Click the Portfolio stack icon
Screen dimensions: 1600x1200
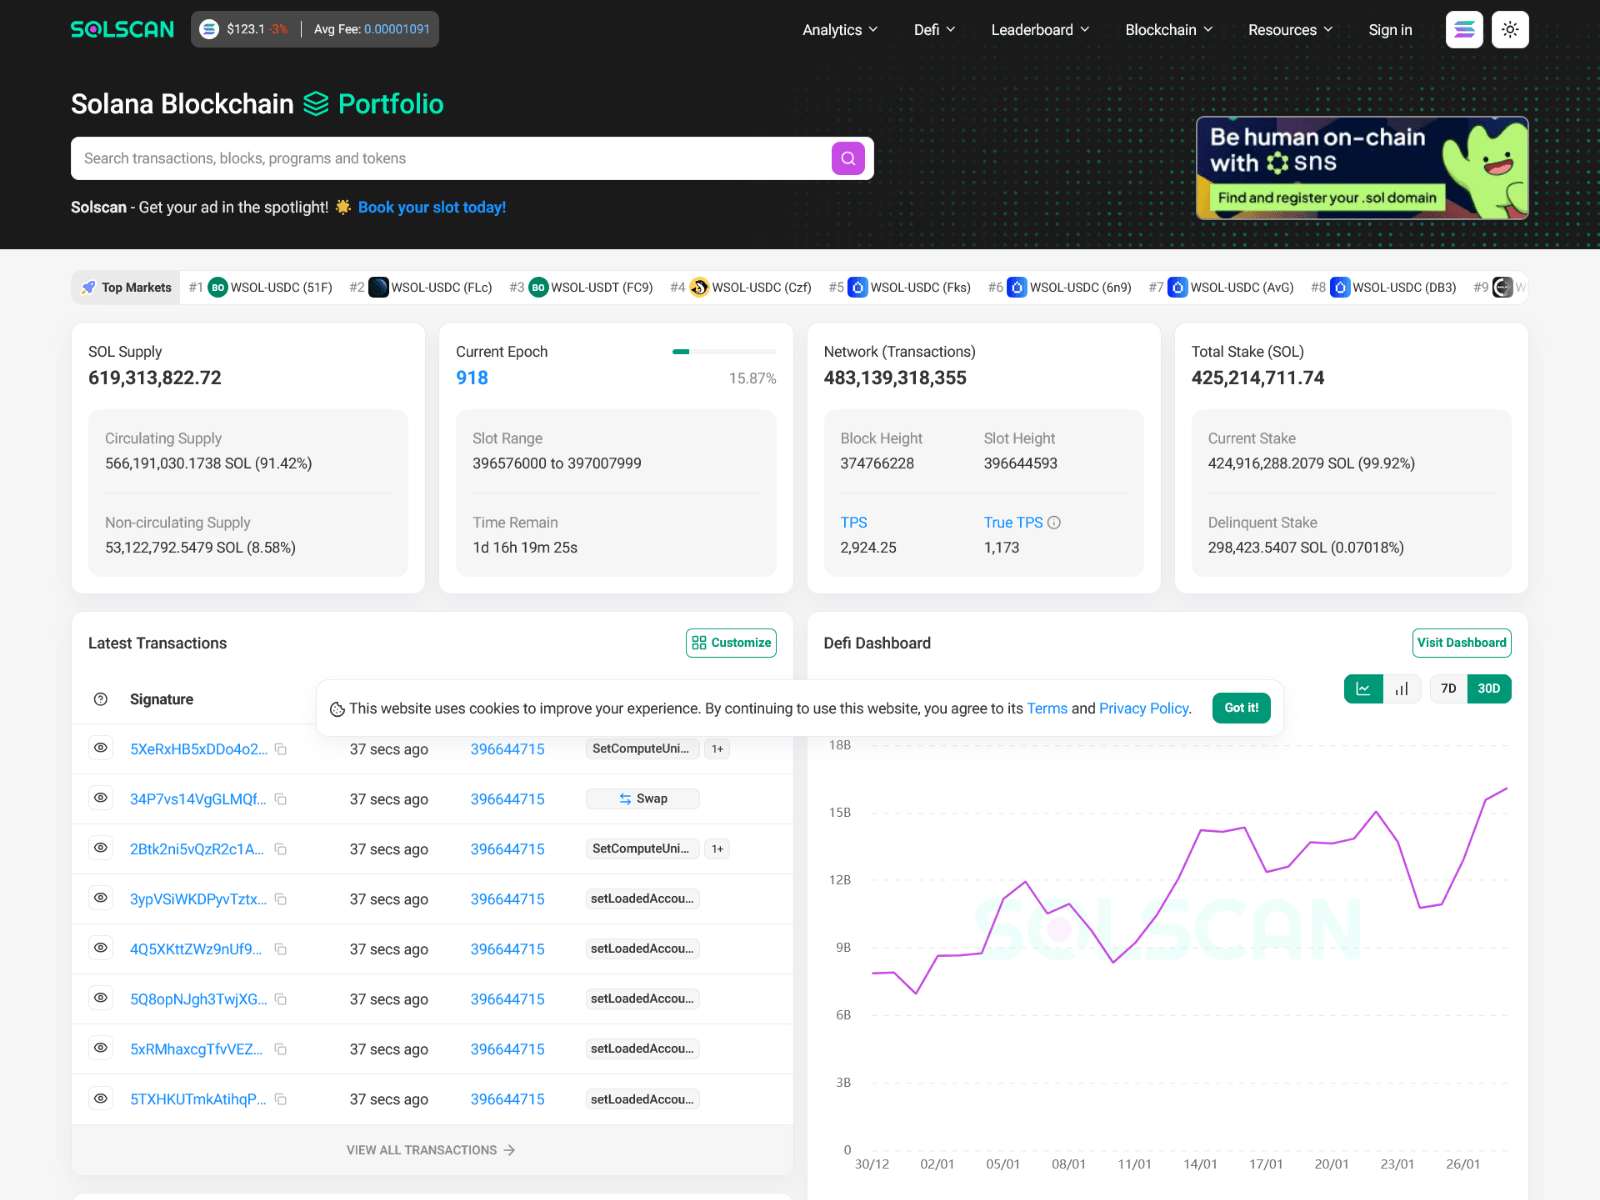(x=316, y=104)
